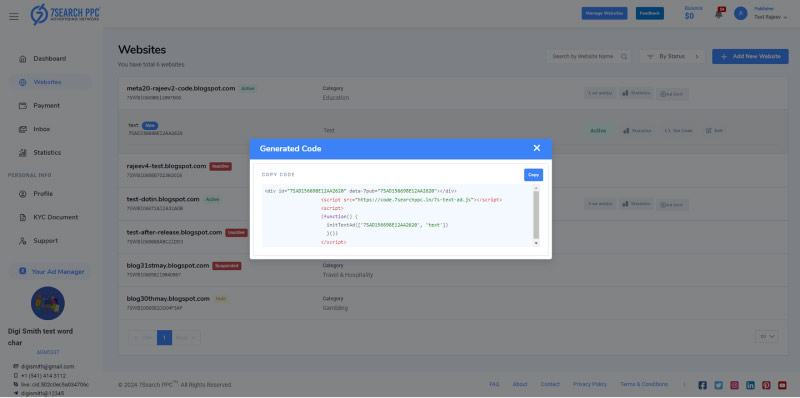The image size is (800, 398).
Task: Open Dashboard from the sidebar
Action: point(49,59)
